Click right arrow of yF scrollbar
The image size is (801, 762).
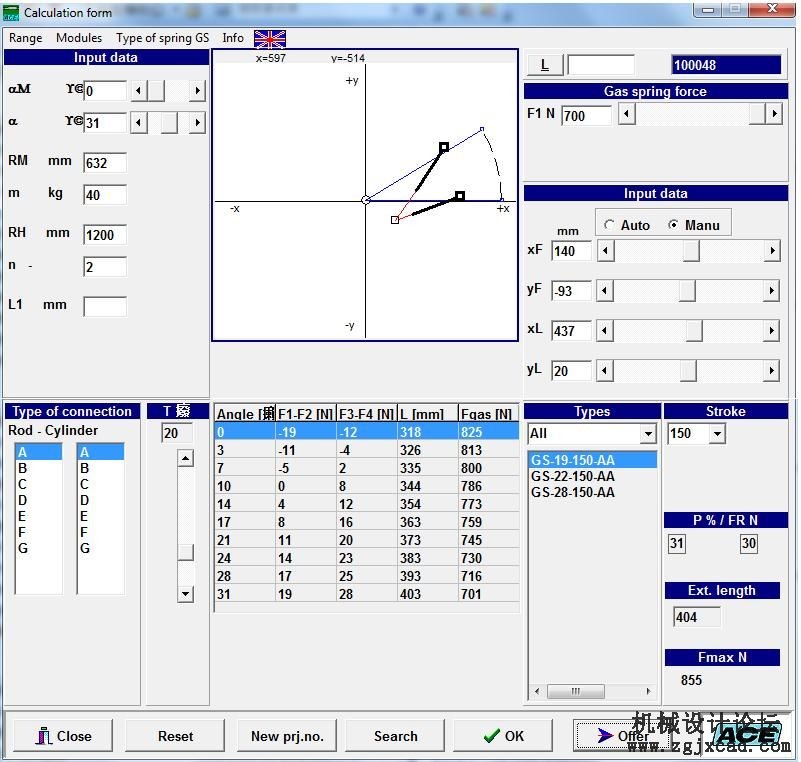tap(772, 291)
